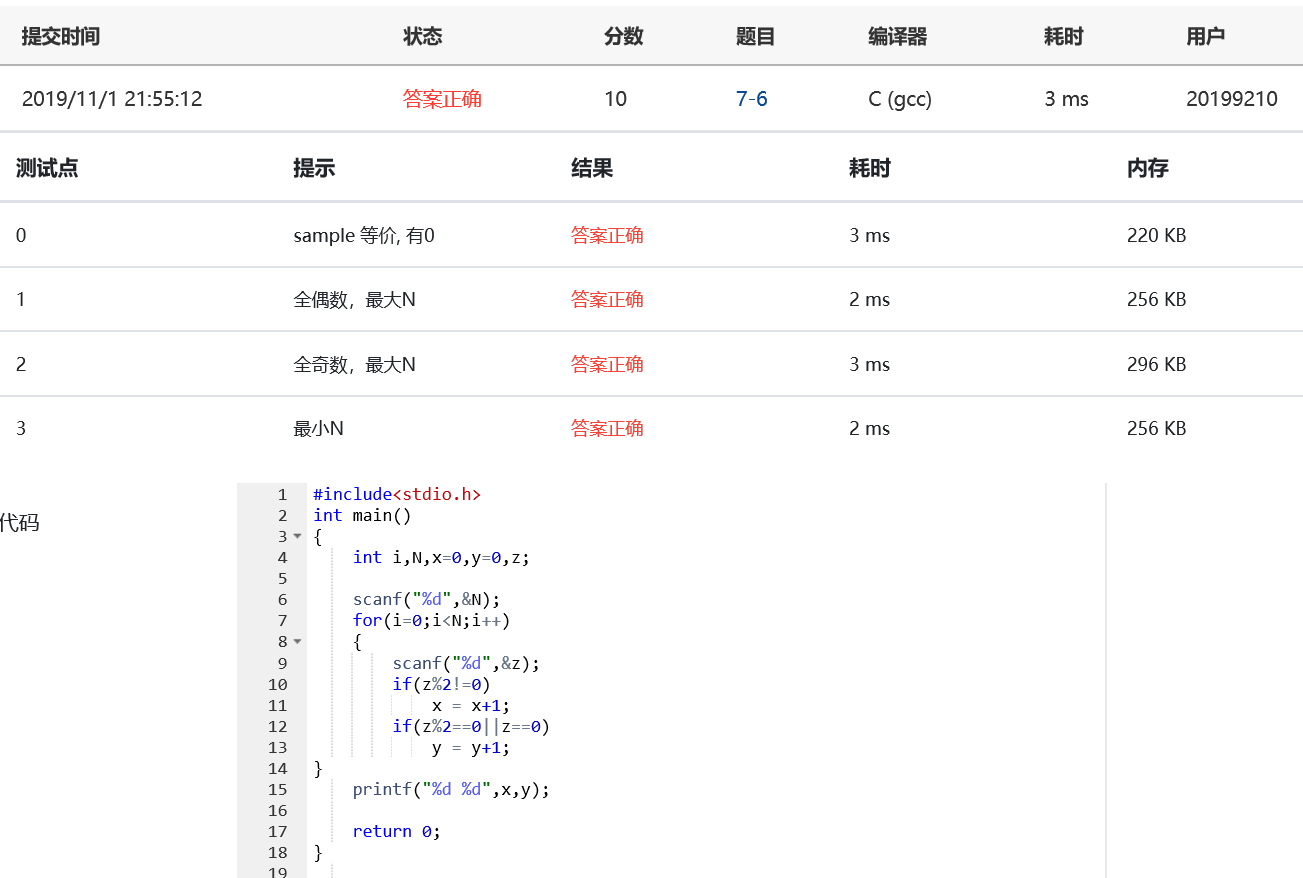Click the 内存 column header
The image size is (1303, 878).
pyautogui.click(x=1147, y=168)
